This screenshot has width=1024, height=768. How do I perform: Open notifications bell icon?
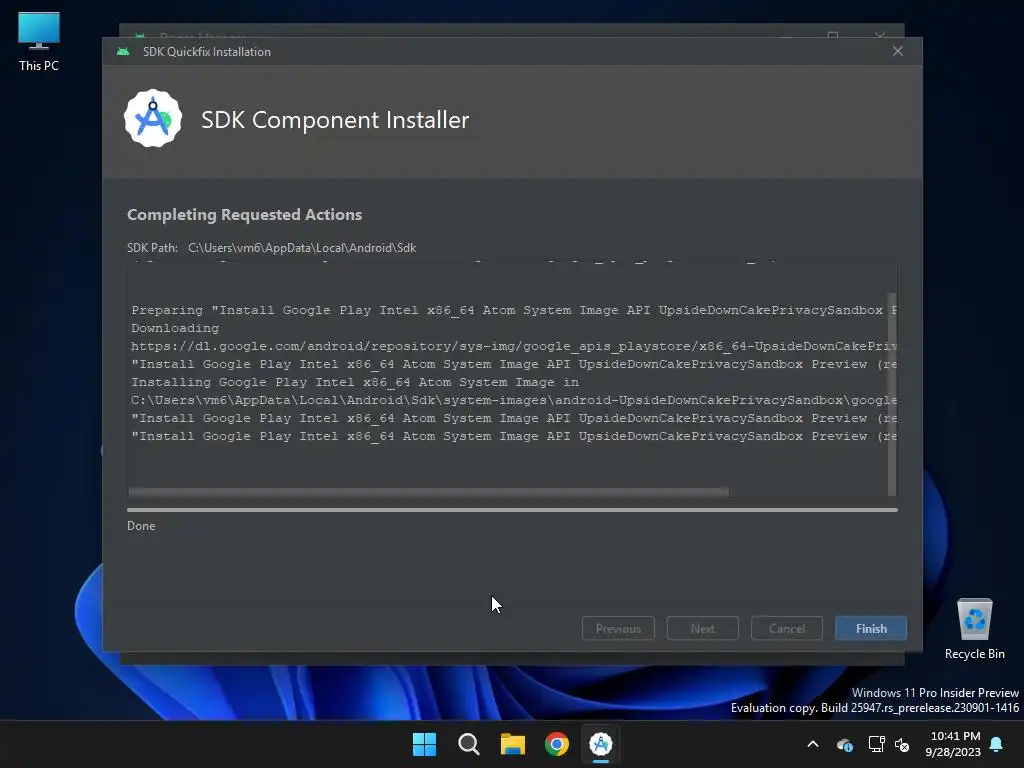click(x=997, y=744)
